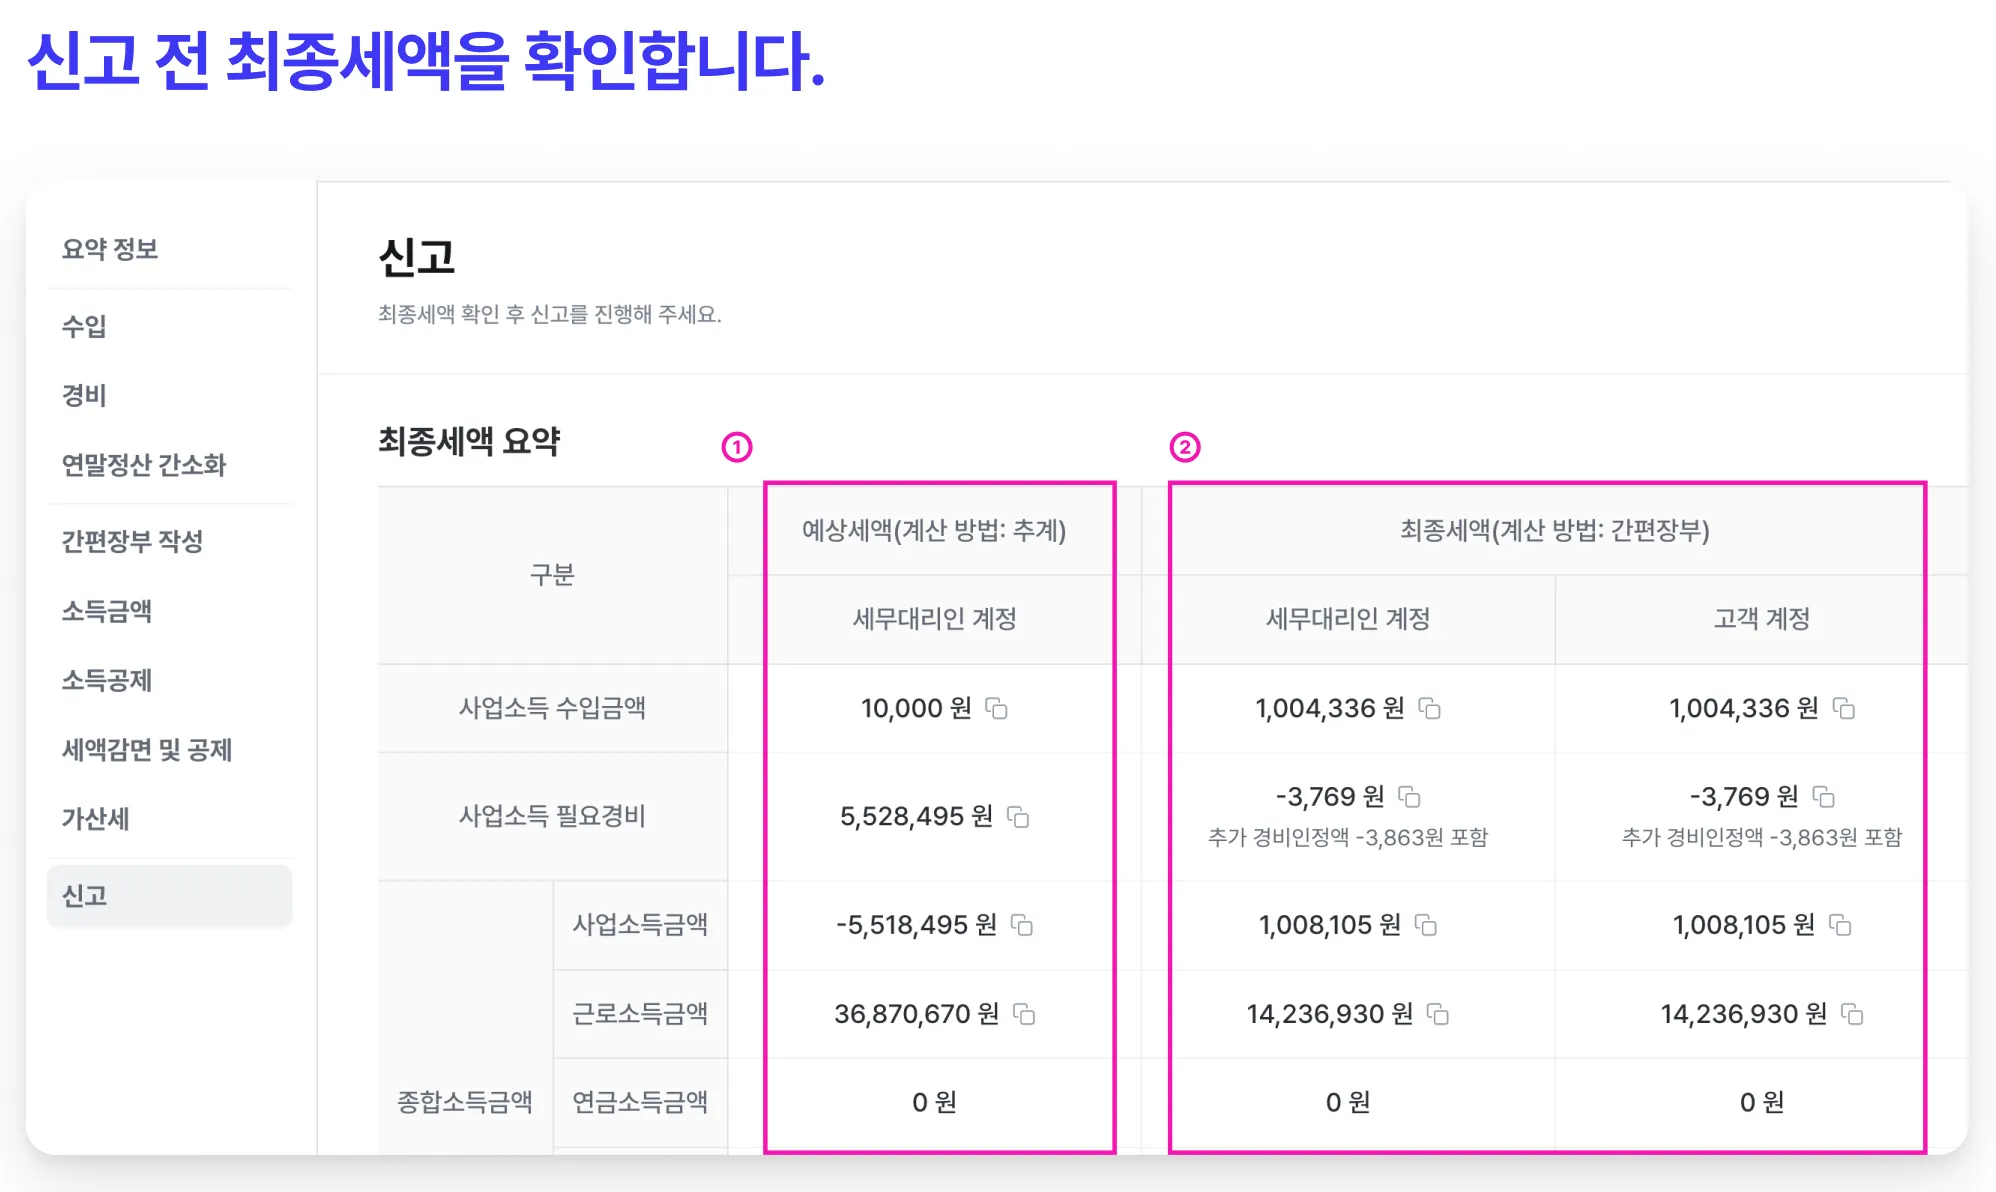The width and height of the screenshot is (1996, 1192).
Task: Copy tax agent's 1,004,336 원 revenue value
Action: point(1430,708)
